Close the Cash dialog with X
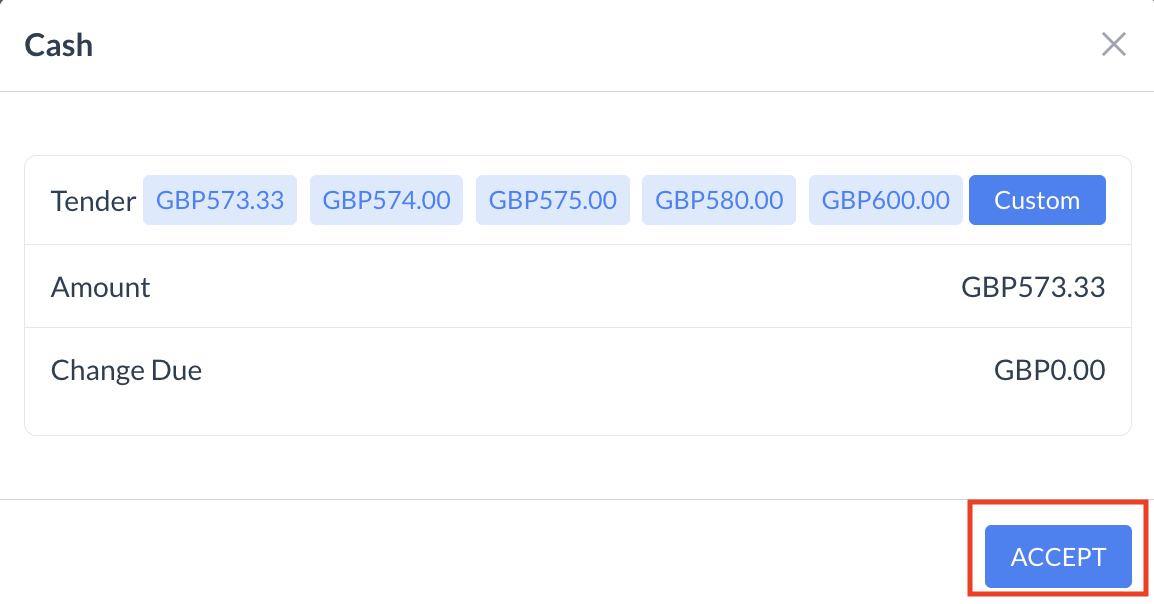This screenshot has width=1154, height=604. pos(1113,44)
